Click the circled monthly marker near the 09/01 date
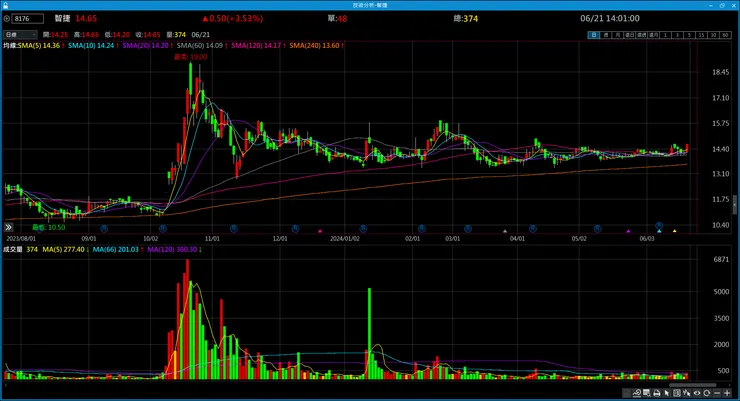 pos(104,229)
